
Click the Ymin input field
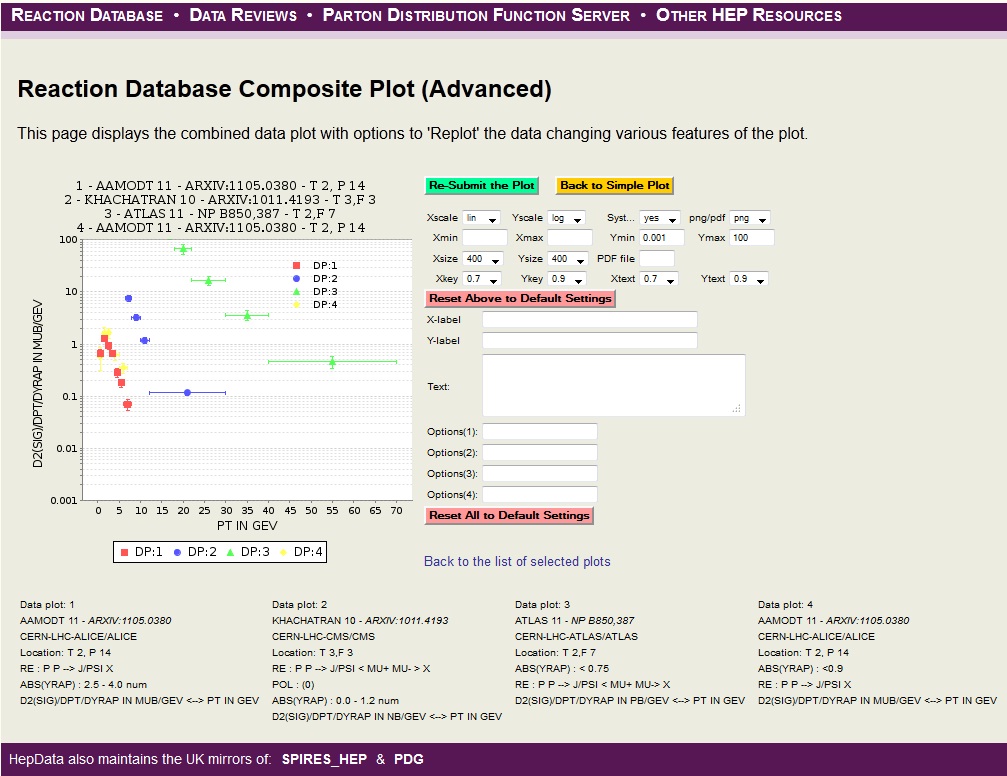point(662,238)
